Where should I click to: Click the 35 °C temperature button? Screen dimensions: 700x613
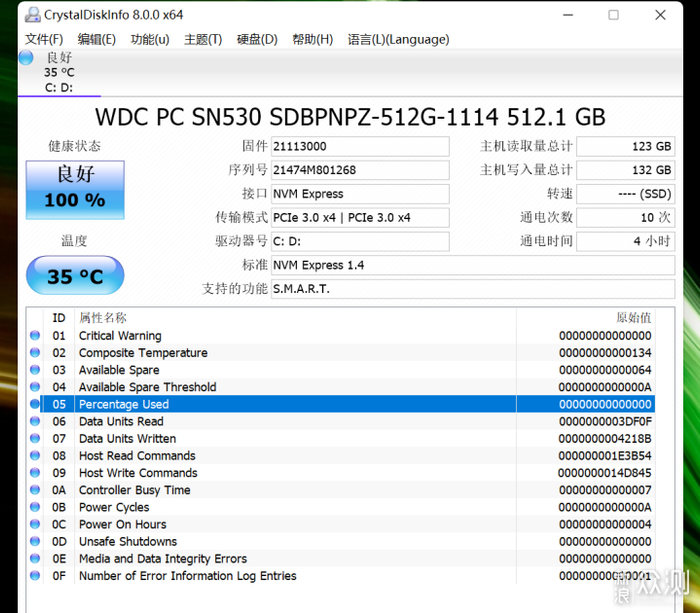coord(75,275)
